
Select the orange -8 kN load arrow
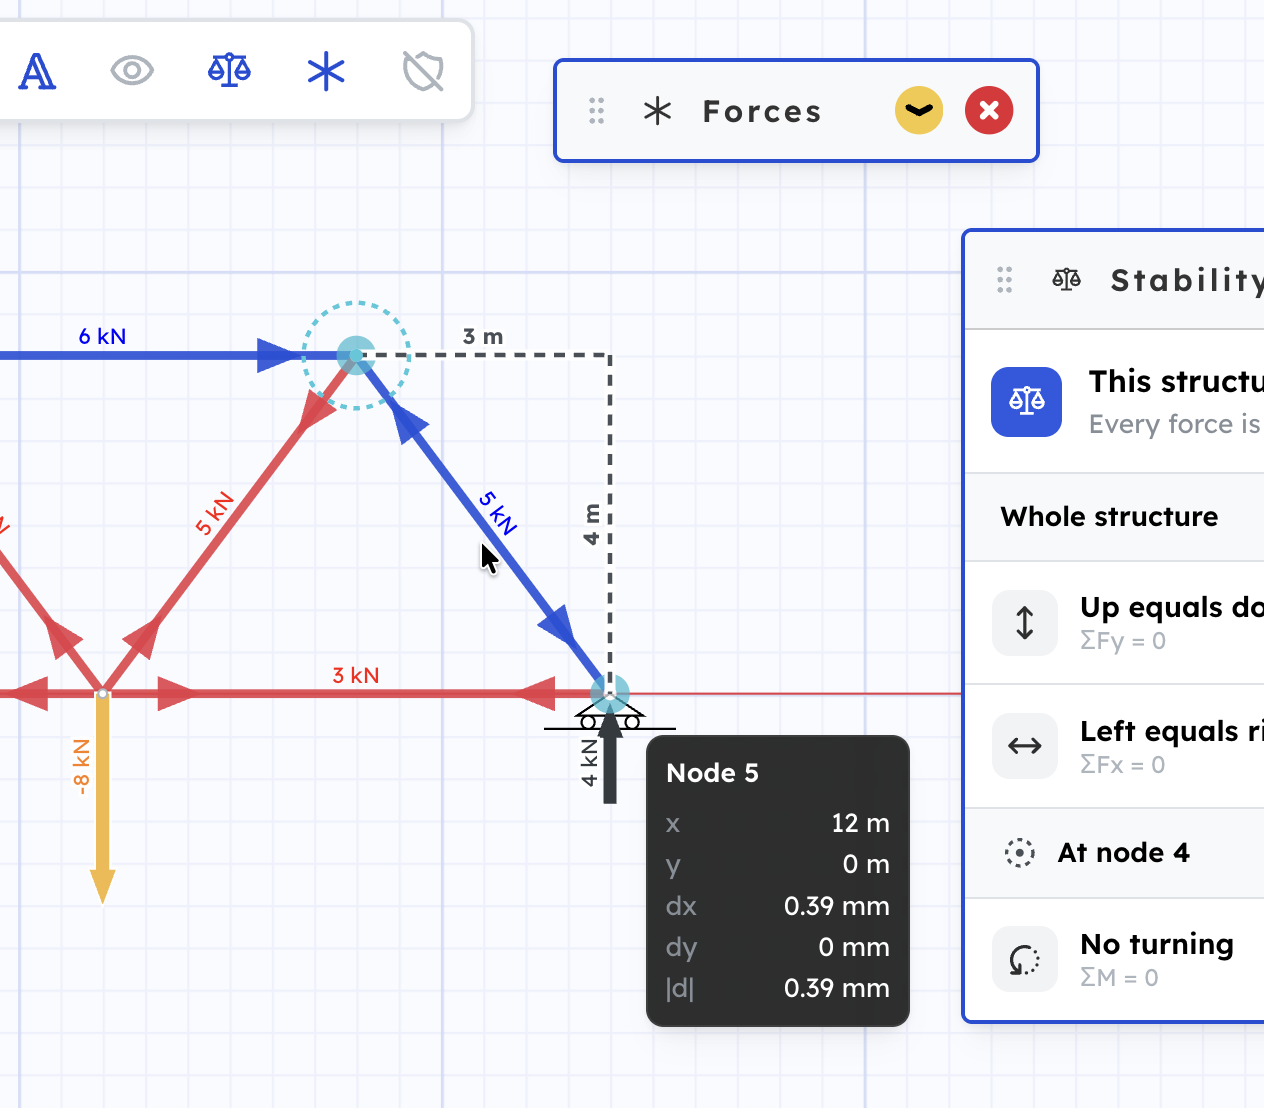click(102, 797)
